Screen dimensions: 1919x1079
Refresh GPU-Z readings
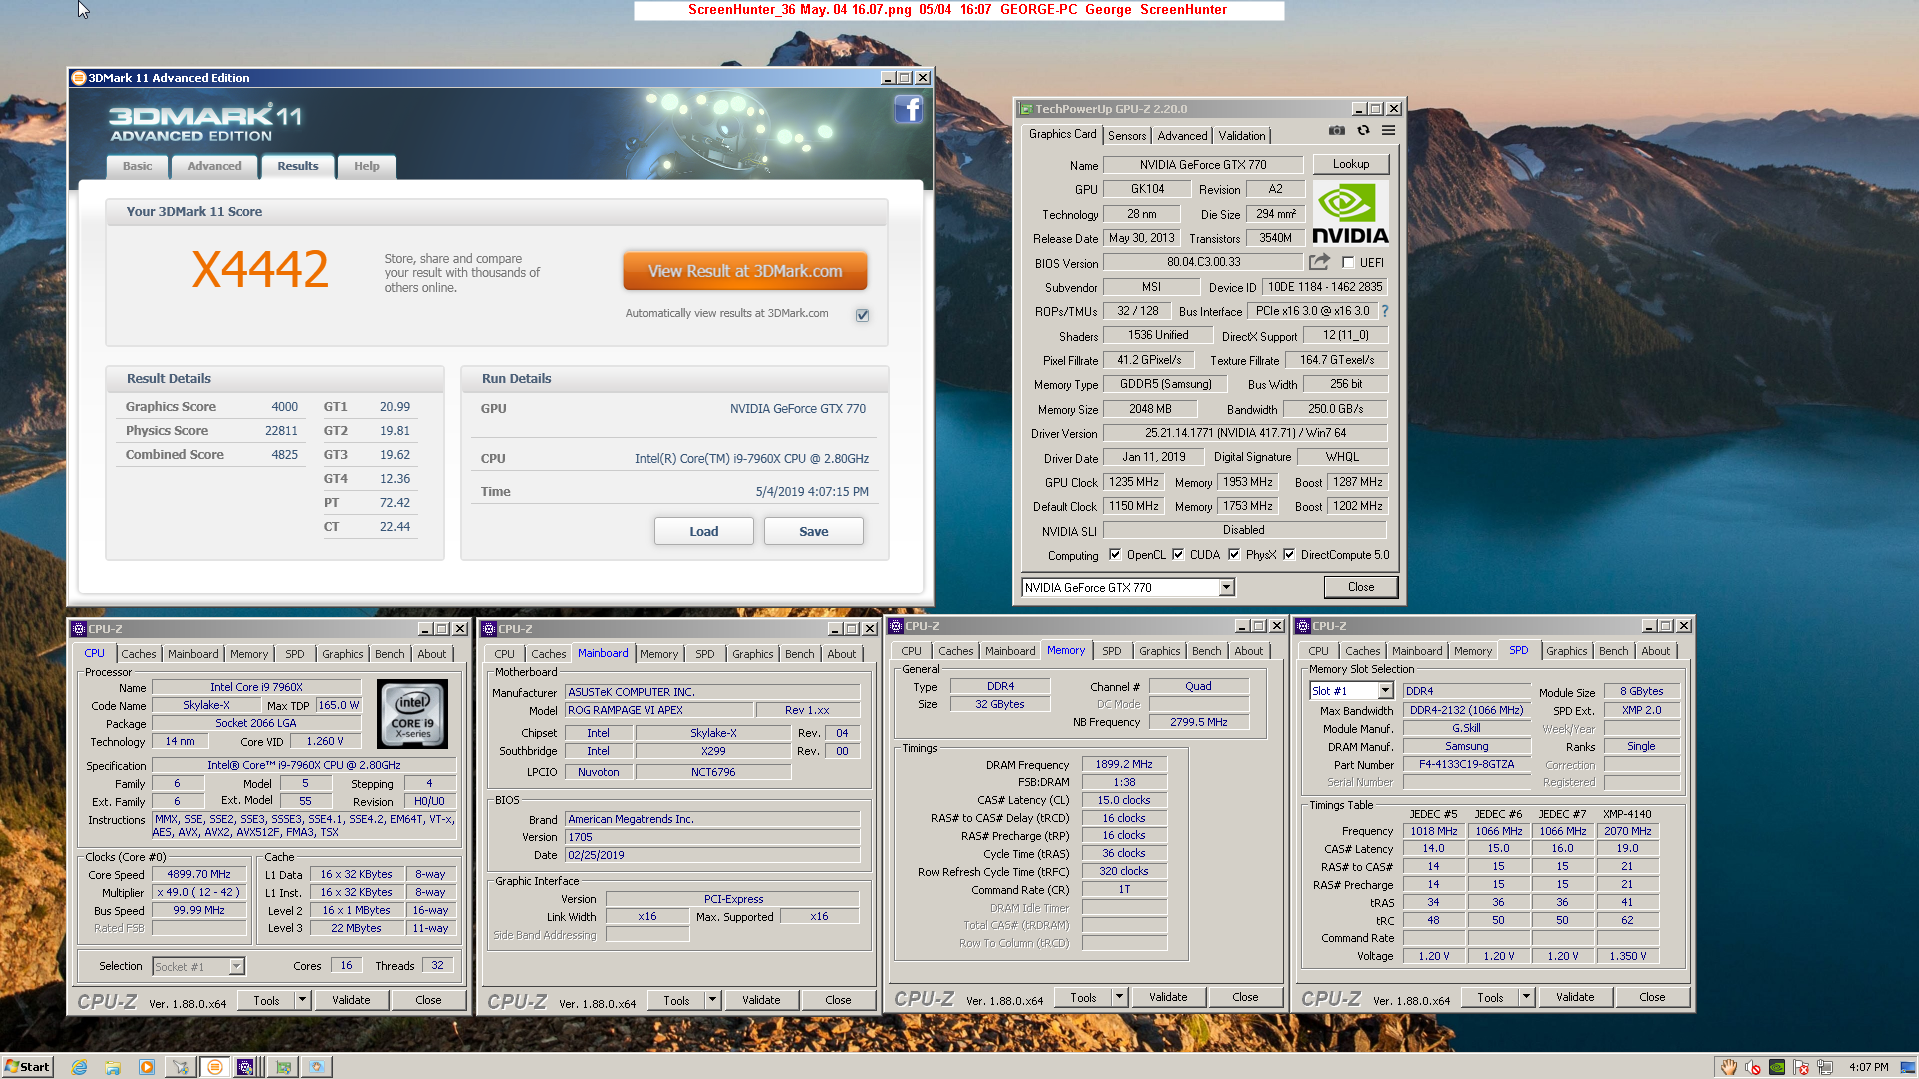pos(1363,131)
